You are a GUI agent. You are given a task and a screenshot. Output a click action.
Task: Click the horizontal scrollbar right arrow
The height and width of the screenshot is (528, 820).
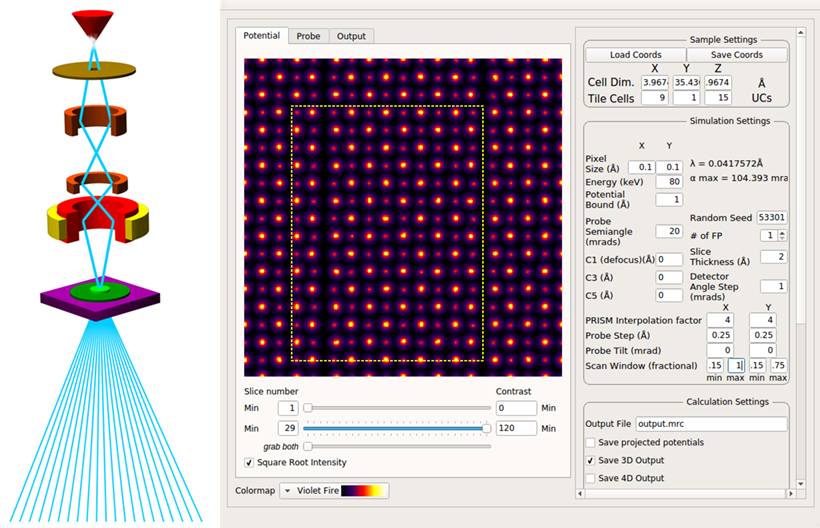pyautogui.click(x=791, y=493)
